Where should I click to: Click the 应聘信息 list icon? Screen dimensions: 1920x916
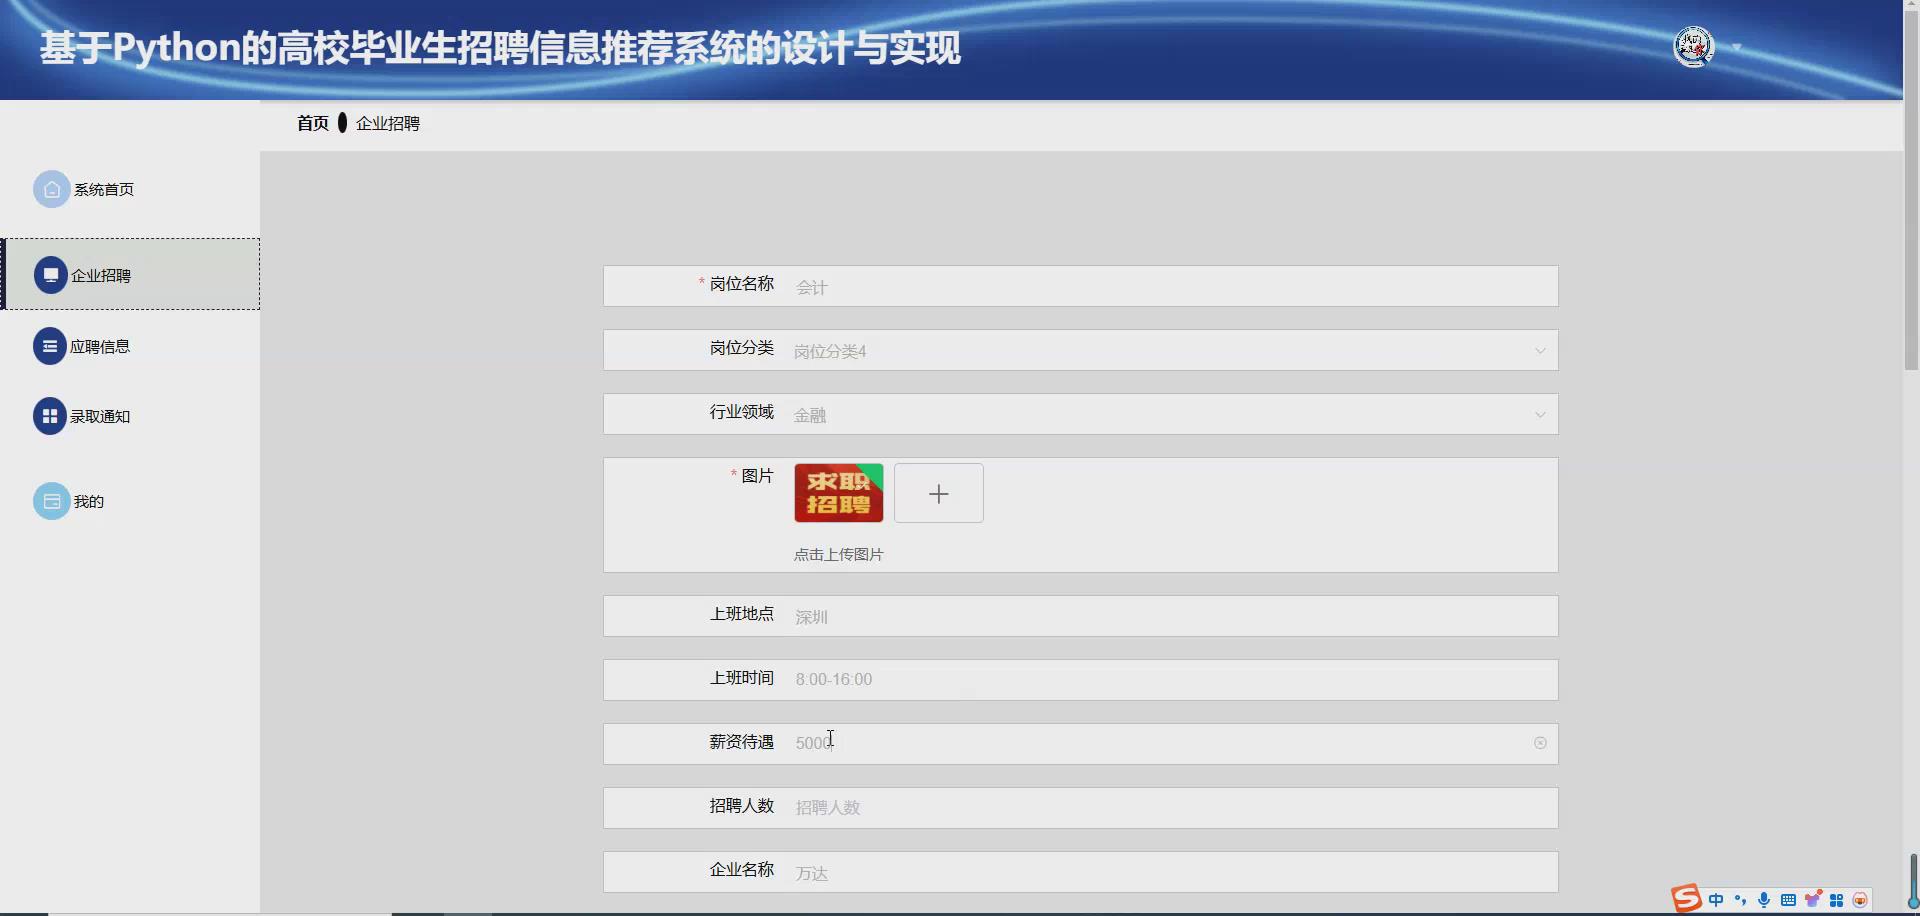[x=50, y=346]
